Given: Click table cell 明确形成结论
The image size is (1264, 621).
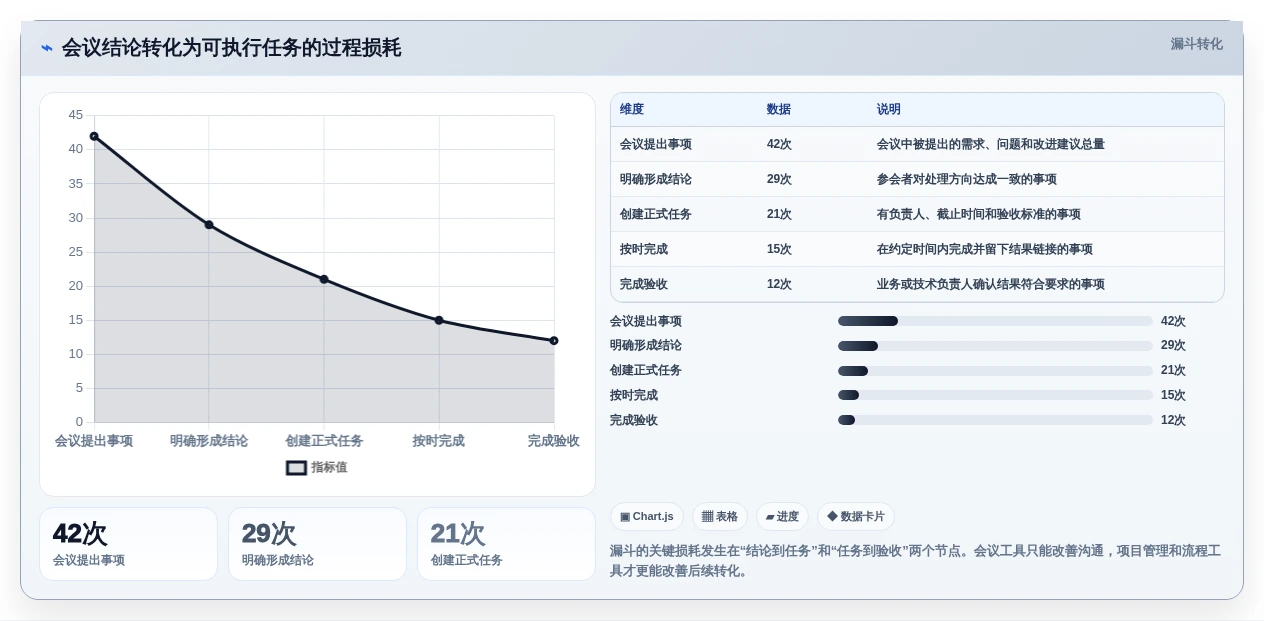Looking at the screenshot, I should pos(656,179).
